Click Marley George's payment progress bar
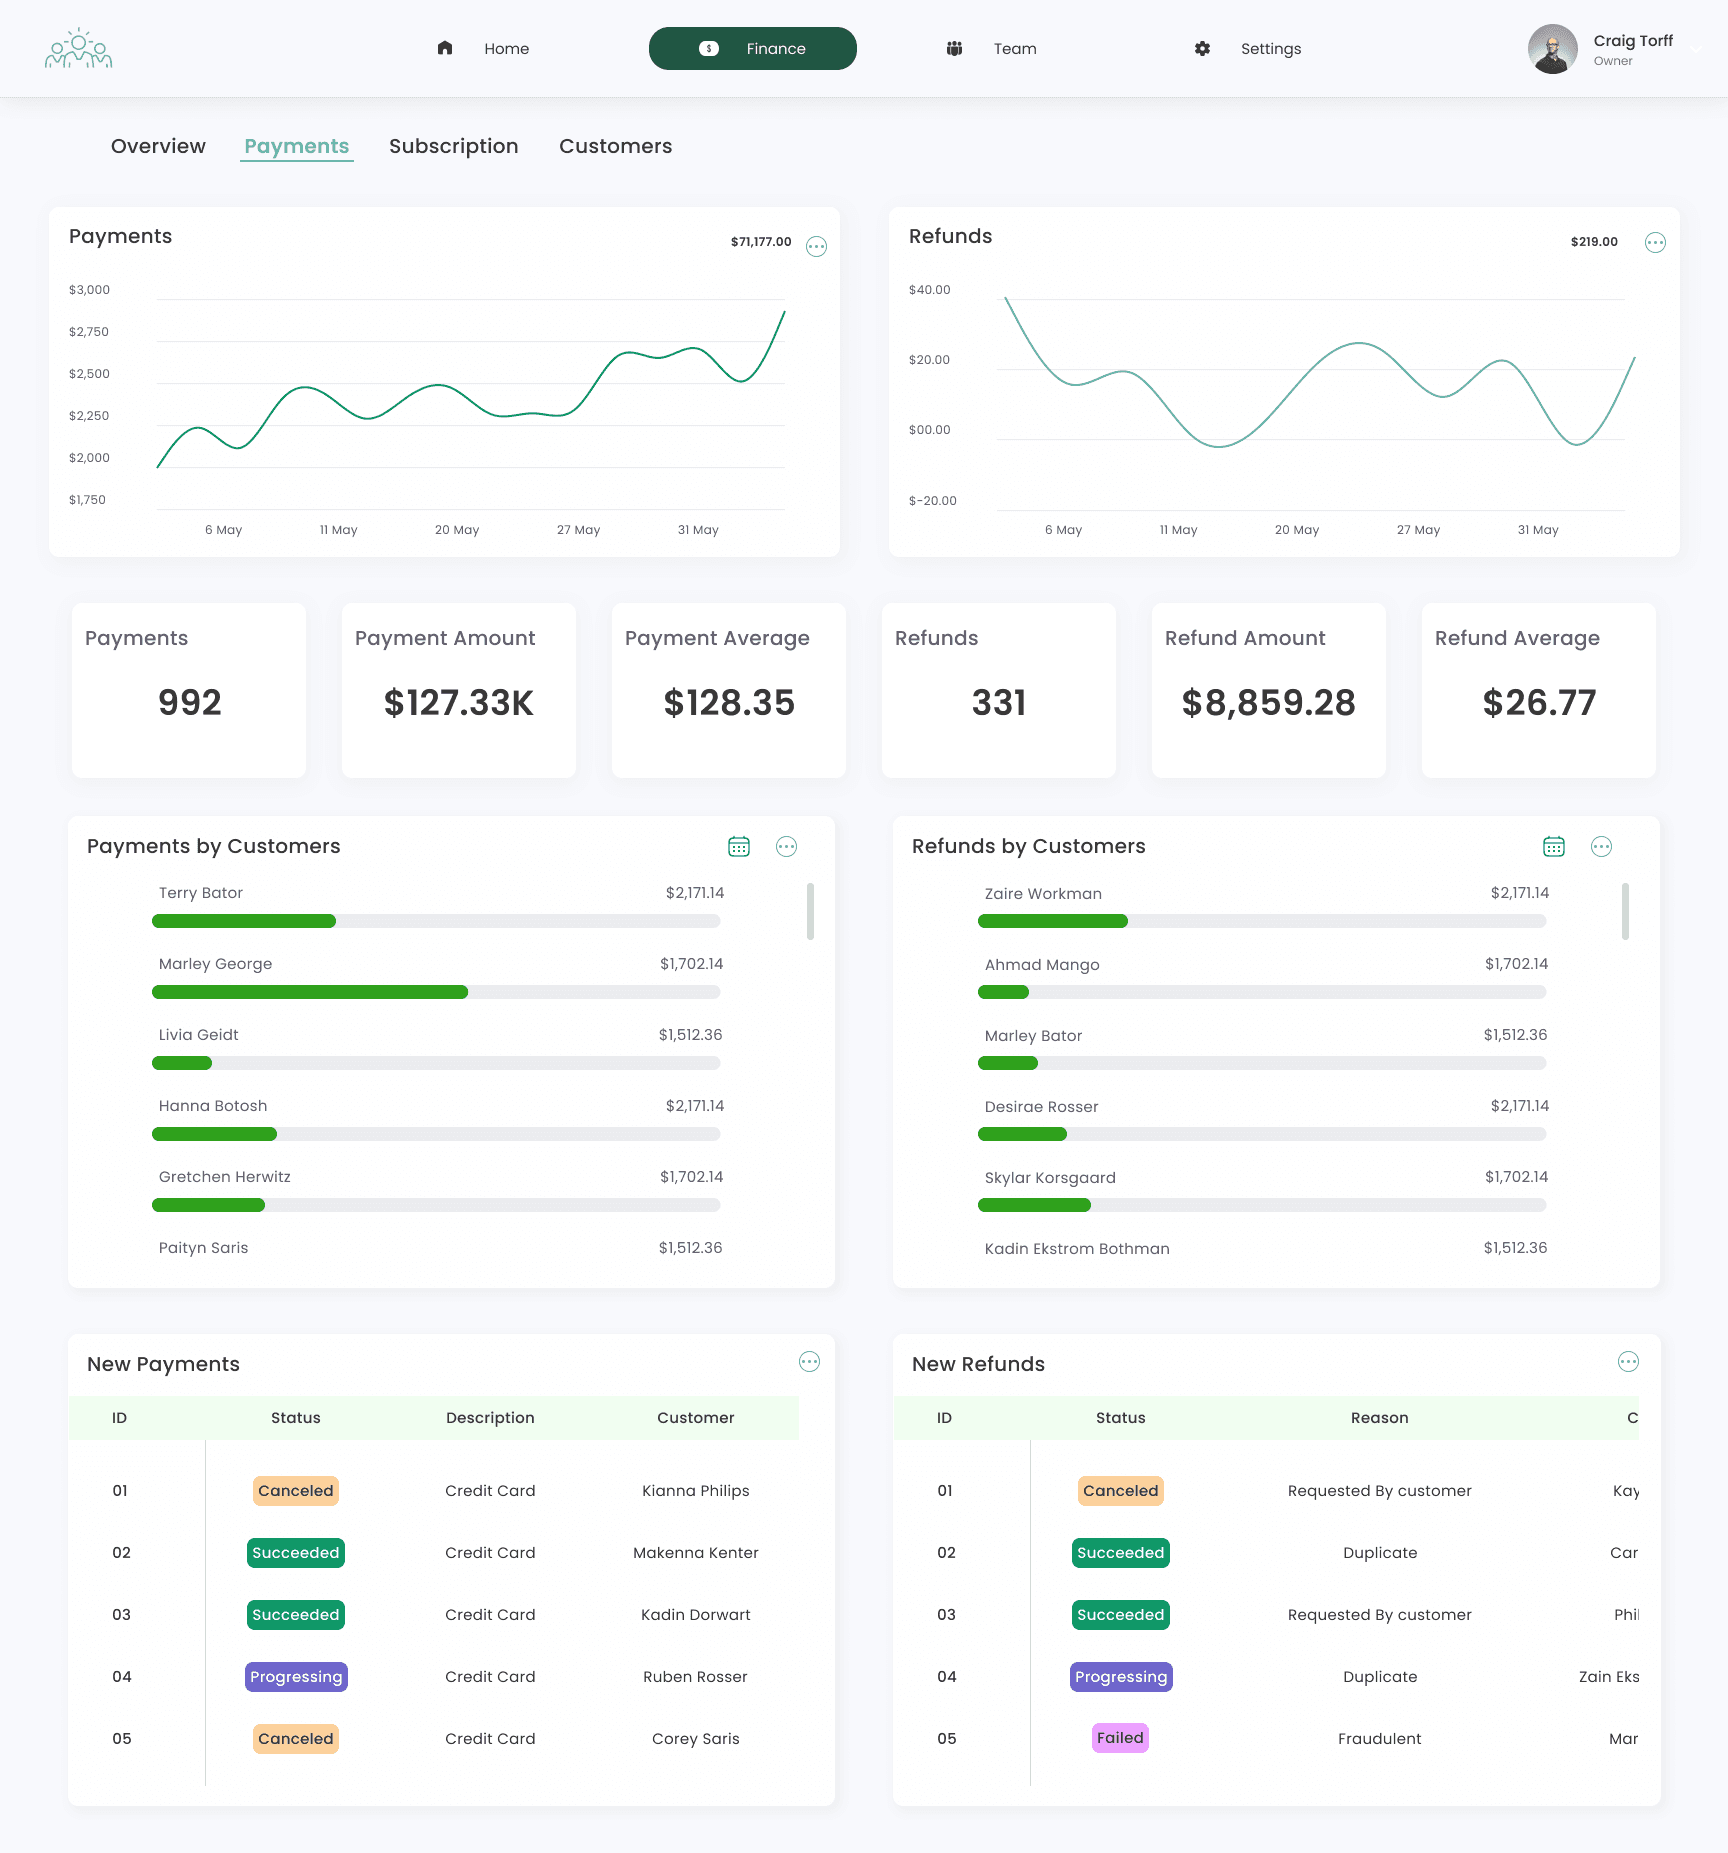This screenshot has height=1853, width=1728. point(436,992)
